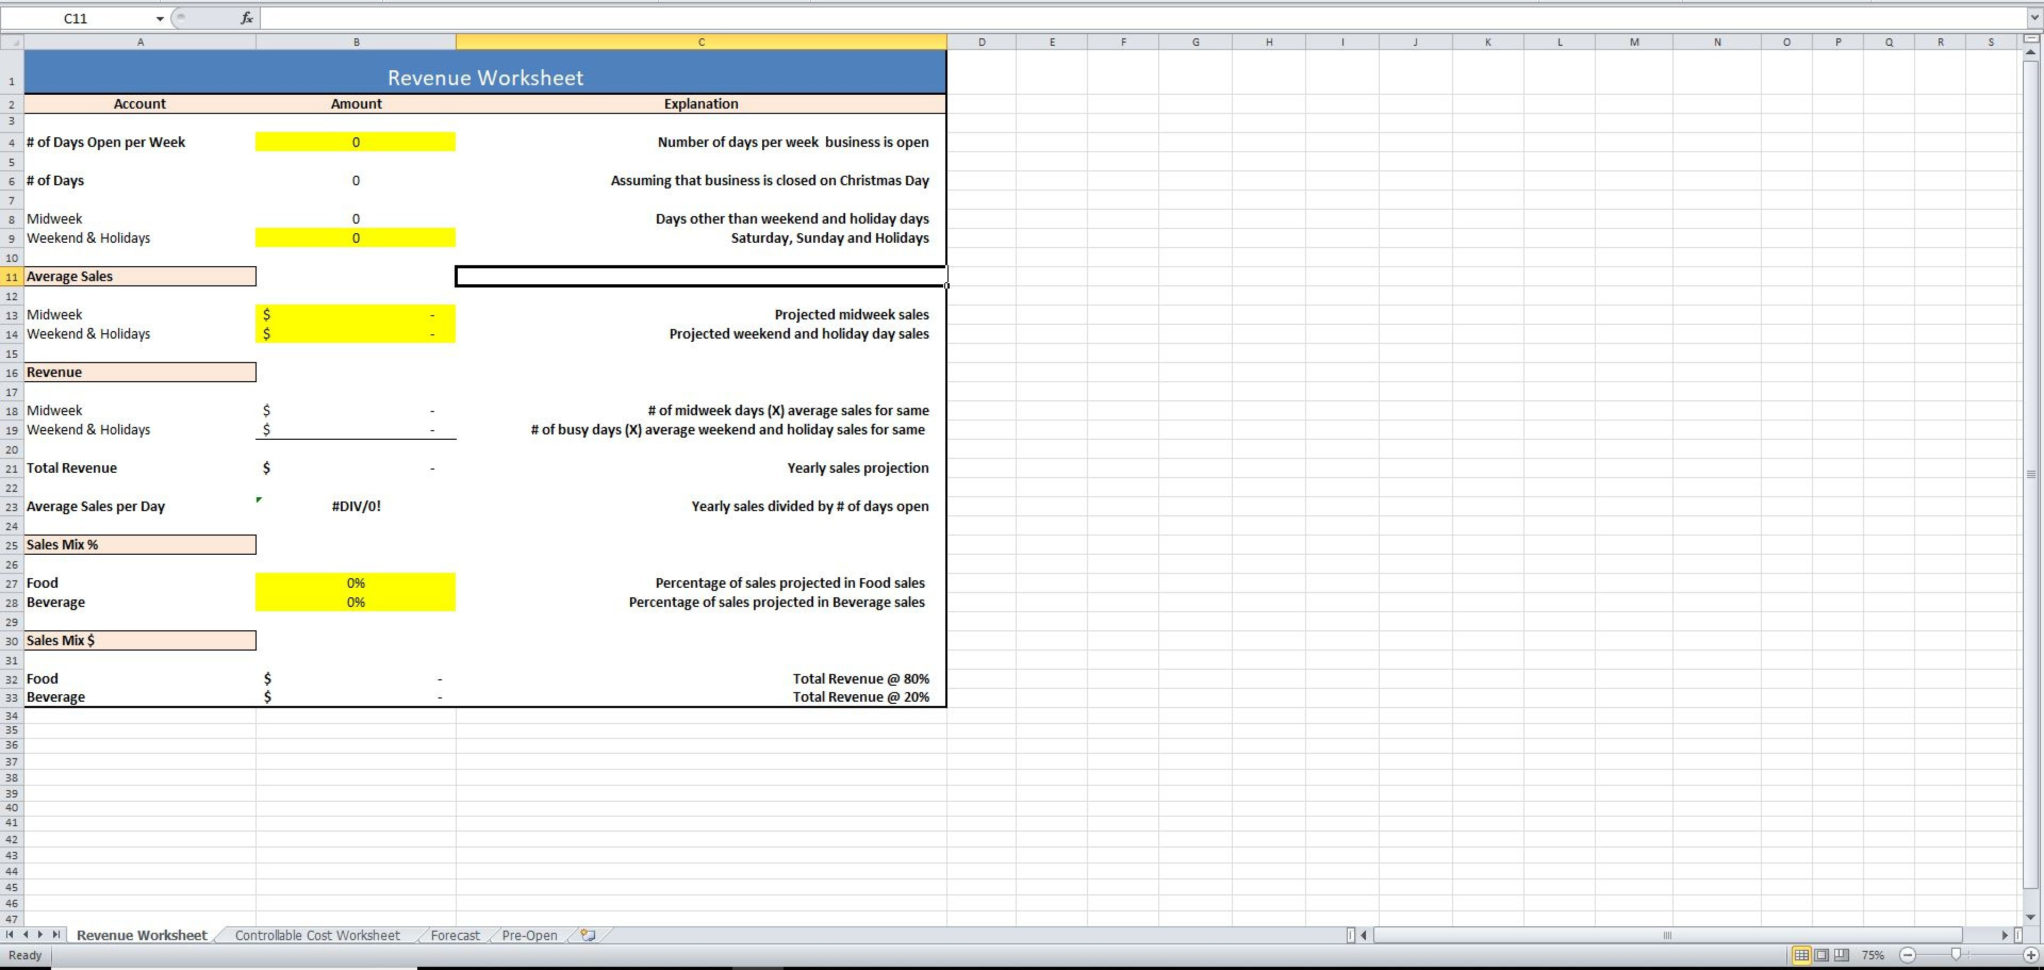Click the Name Box showing C11
Image resolution: width=2044 pixels, height=970 pixels.
coord(76,18)
